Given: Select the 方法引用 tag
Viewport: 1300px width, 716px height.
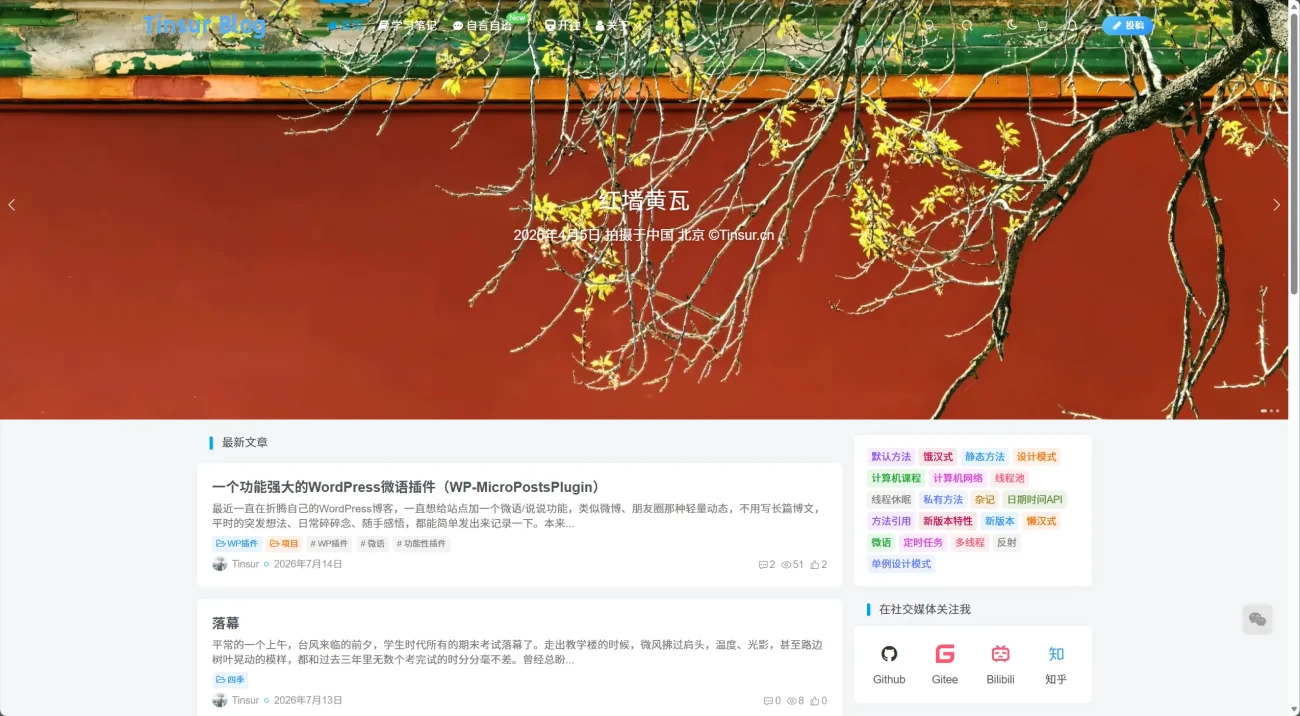Looking at the screenshot, I should pos(891,521).
